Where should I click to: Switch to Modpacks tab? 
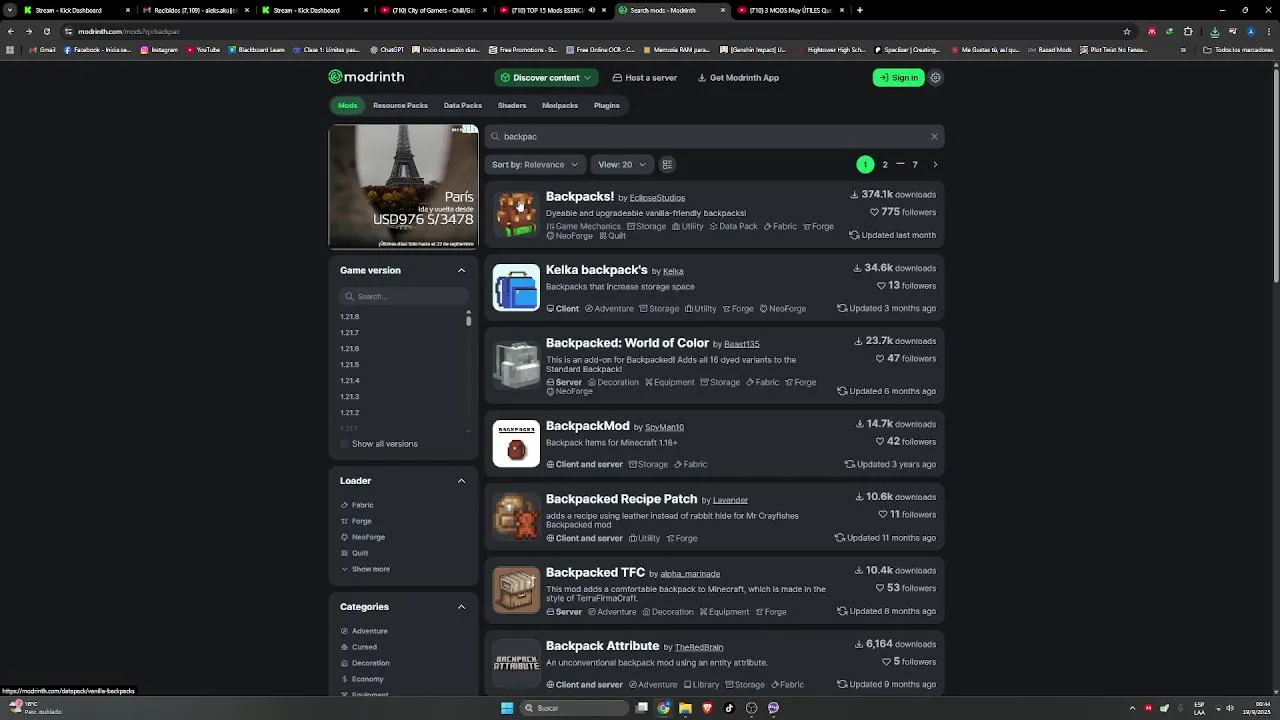560,105
